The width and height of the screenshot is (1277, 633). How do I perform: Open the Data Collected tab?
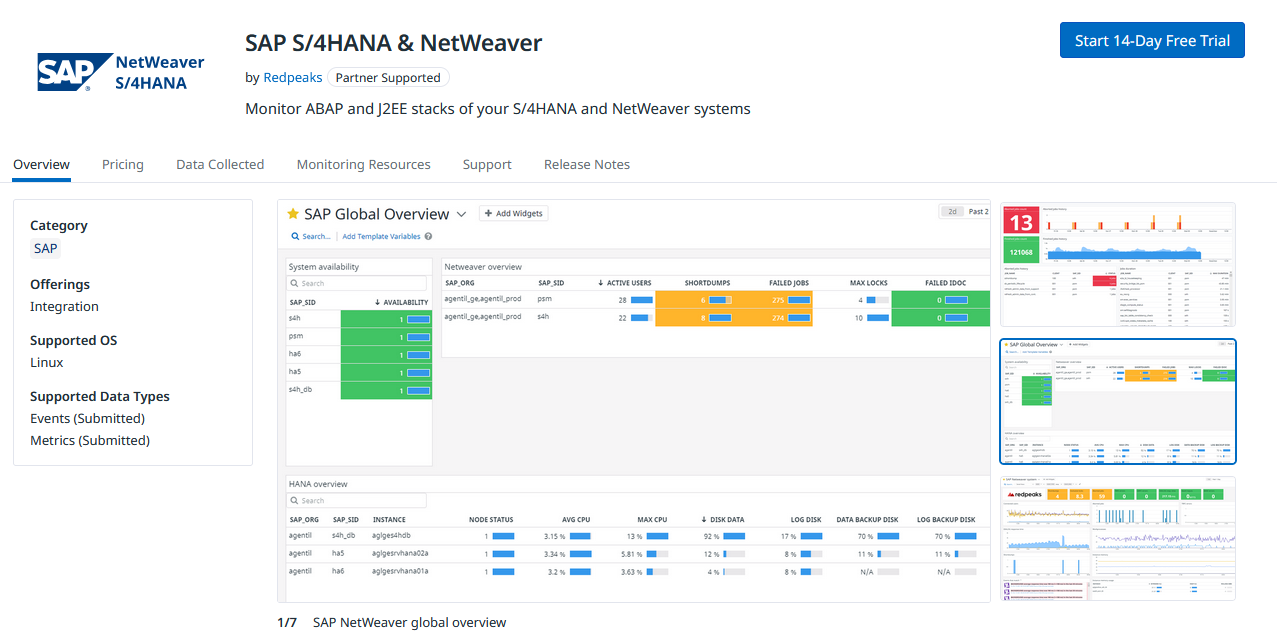click(x=220, y=165)
